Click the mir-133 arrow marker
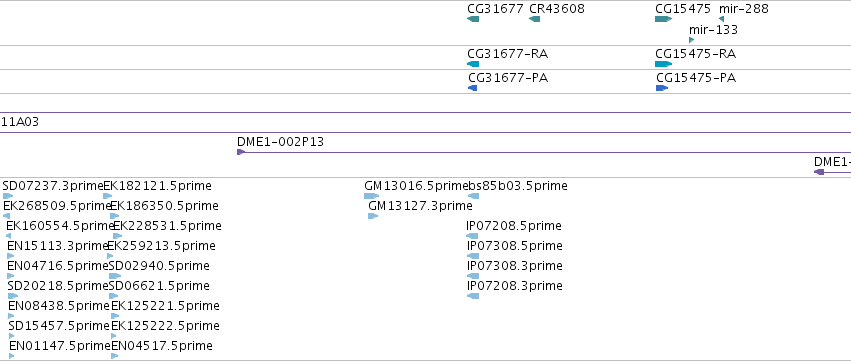This screenshot has width=851, height=361. coord(691,40)
